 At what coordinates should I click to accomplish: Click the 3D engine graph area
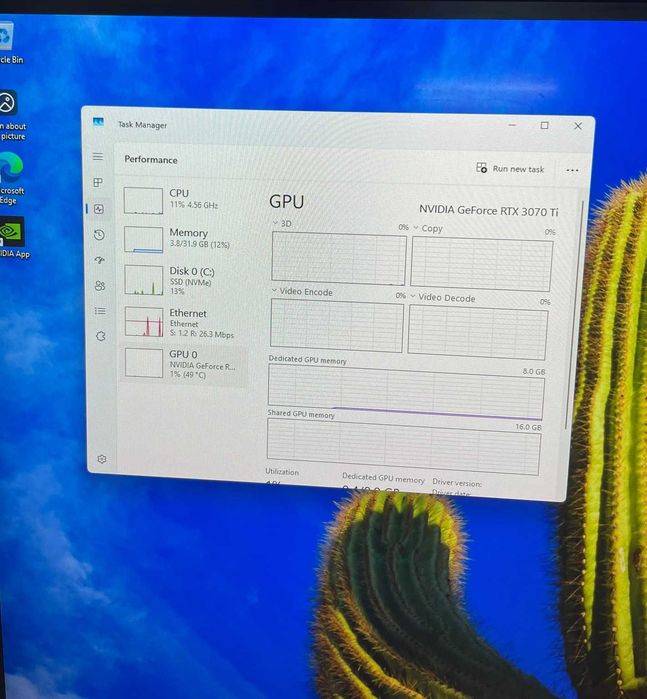[339, 258]
